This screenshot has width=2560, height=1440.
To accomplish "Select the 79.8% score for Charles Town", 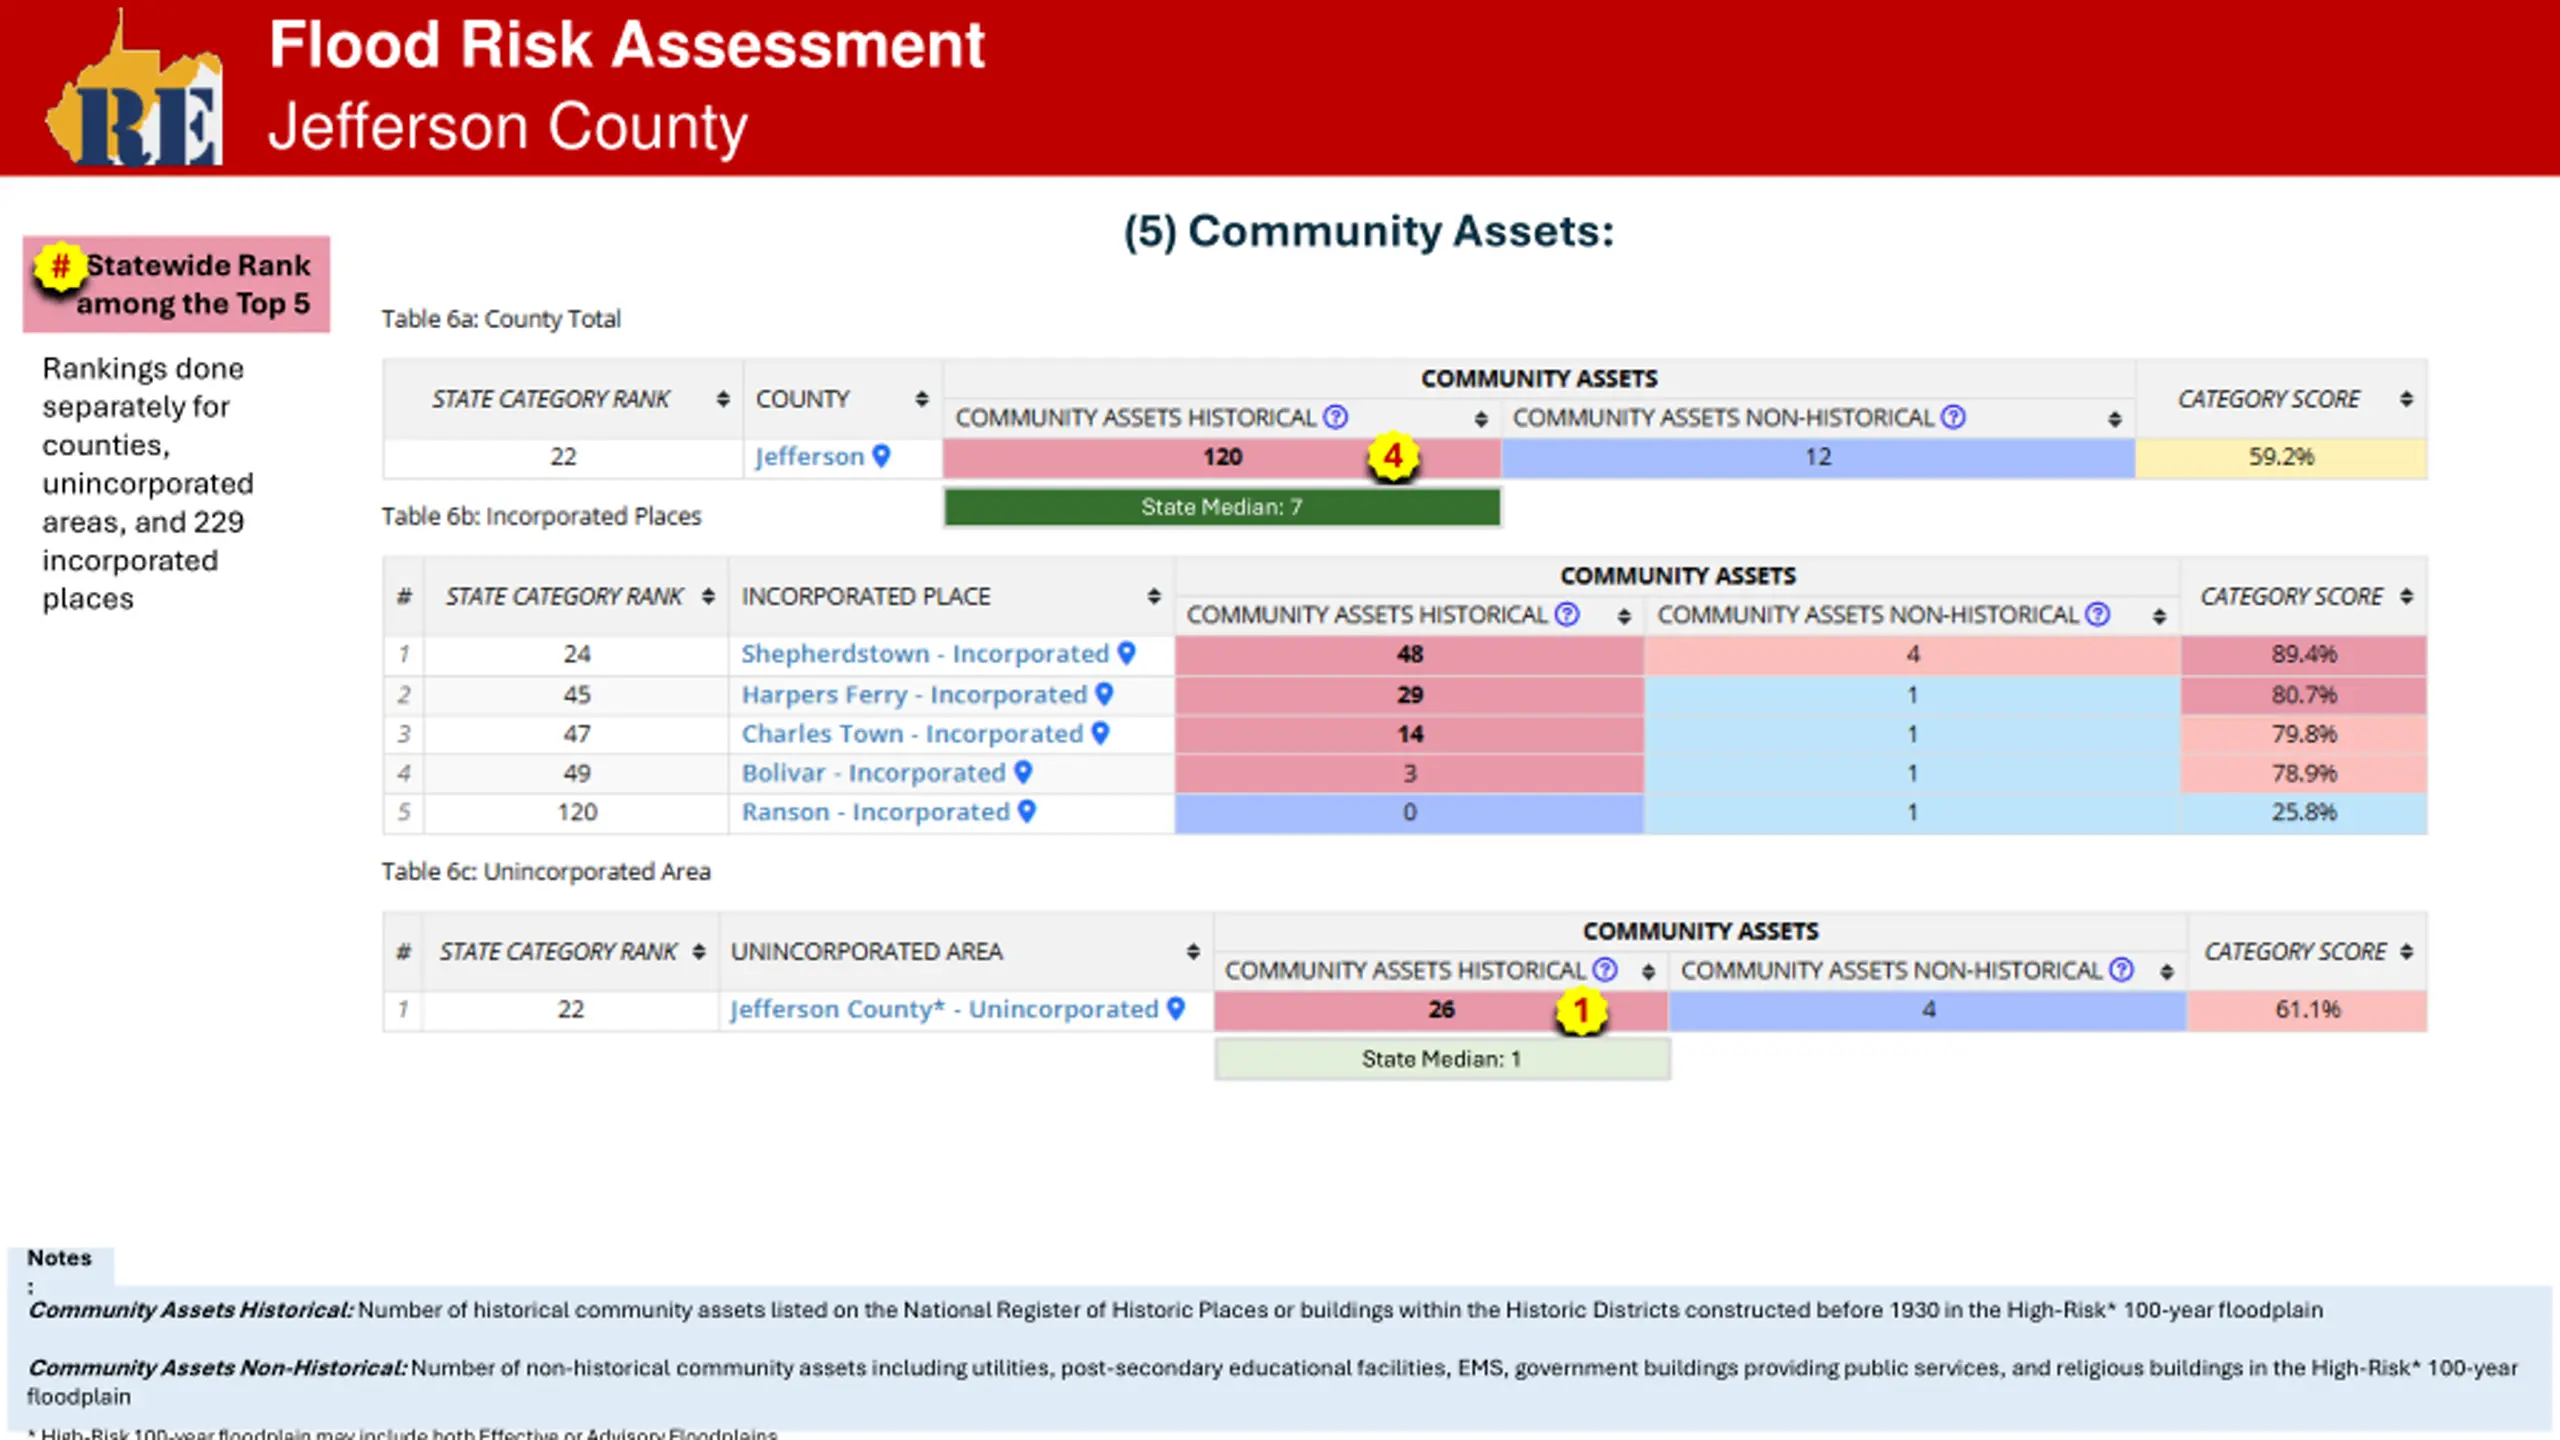I will click(2303, 733).
